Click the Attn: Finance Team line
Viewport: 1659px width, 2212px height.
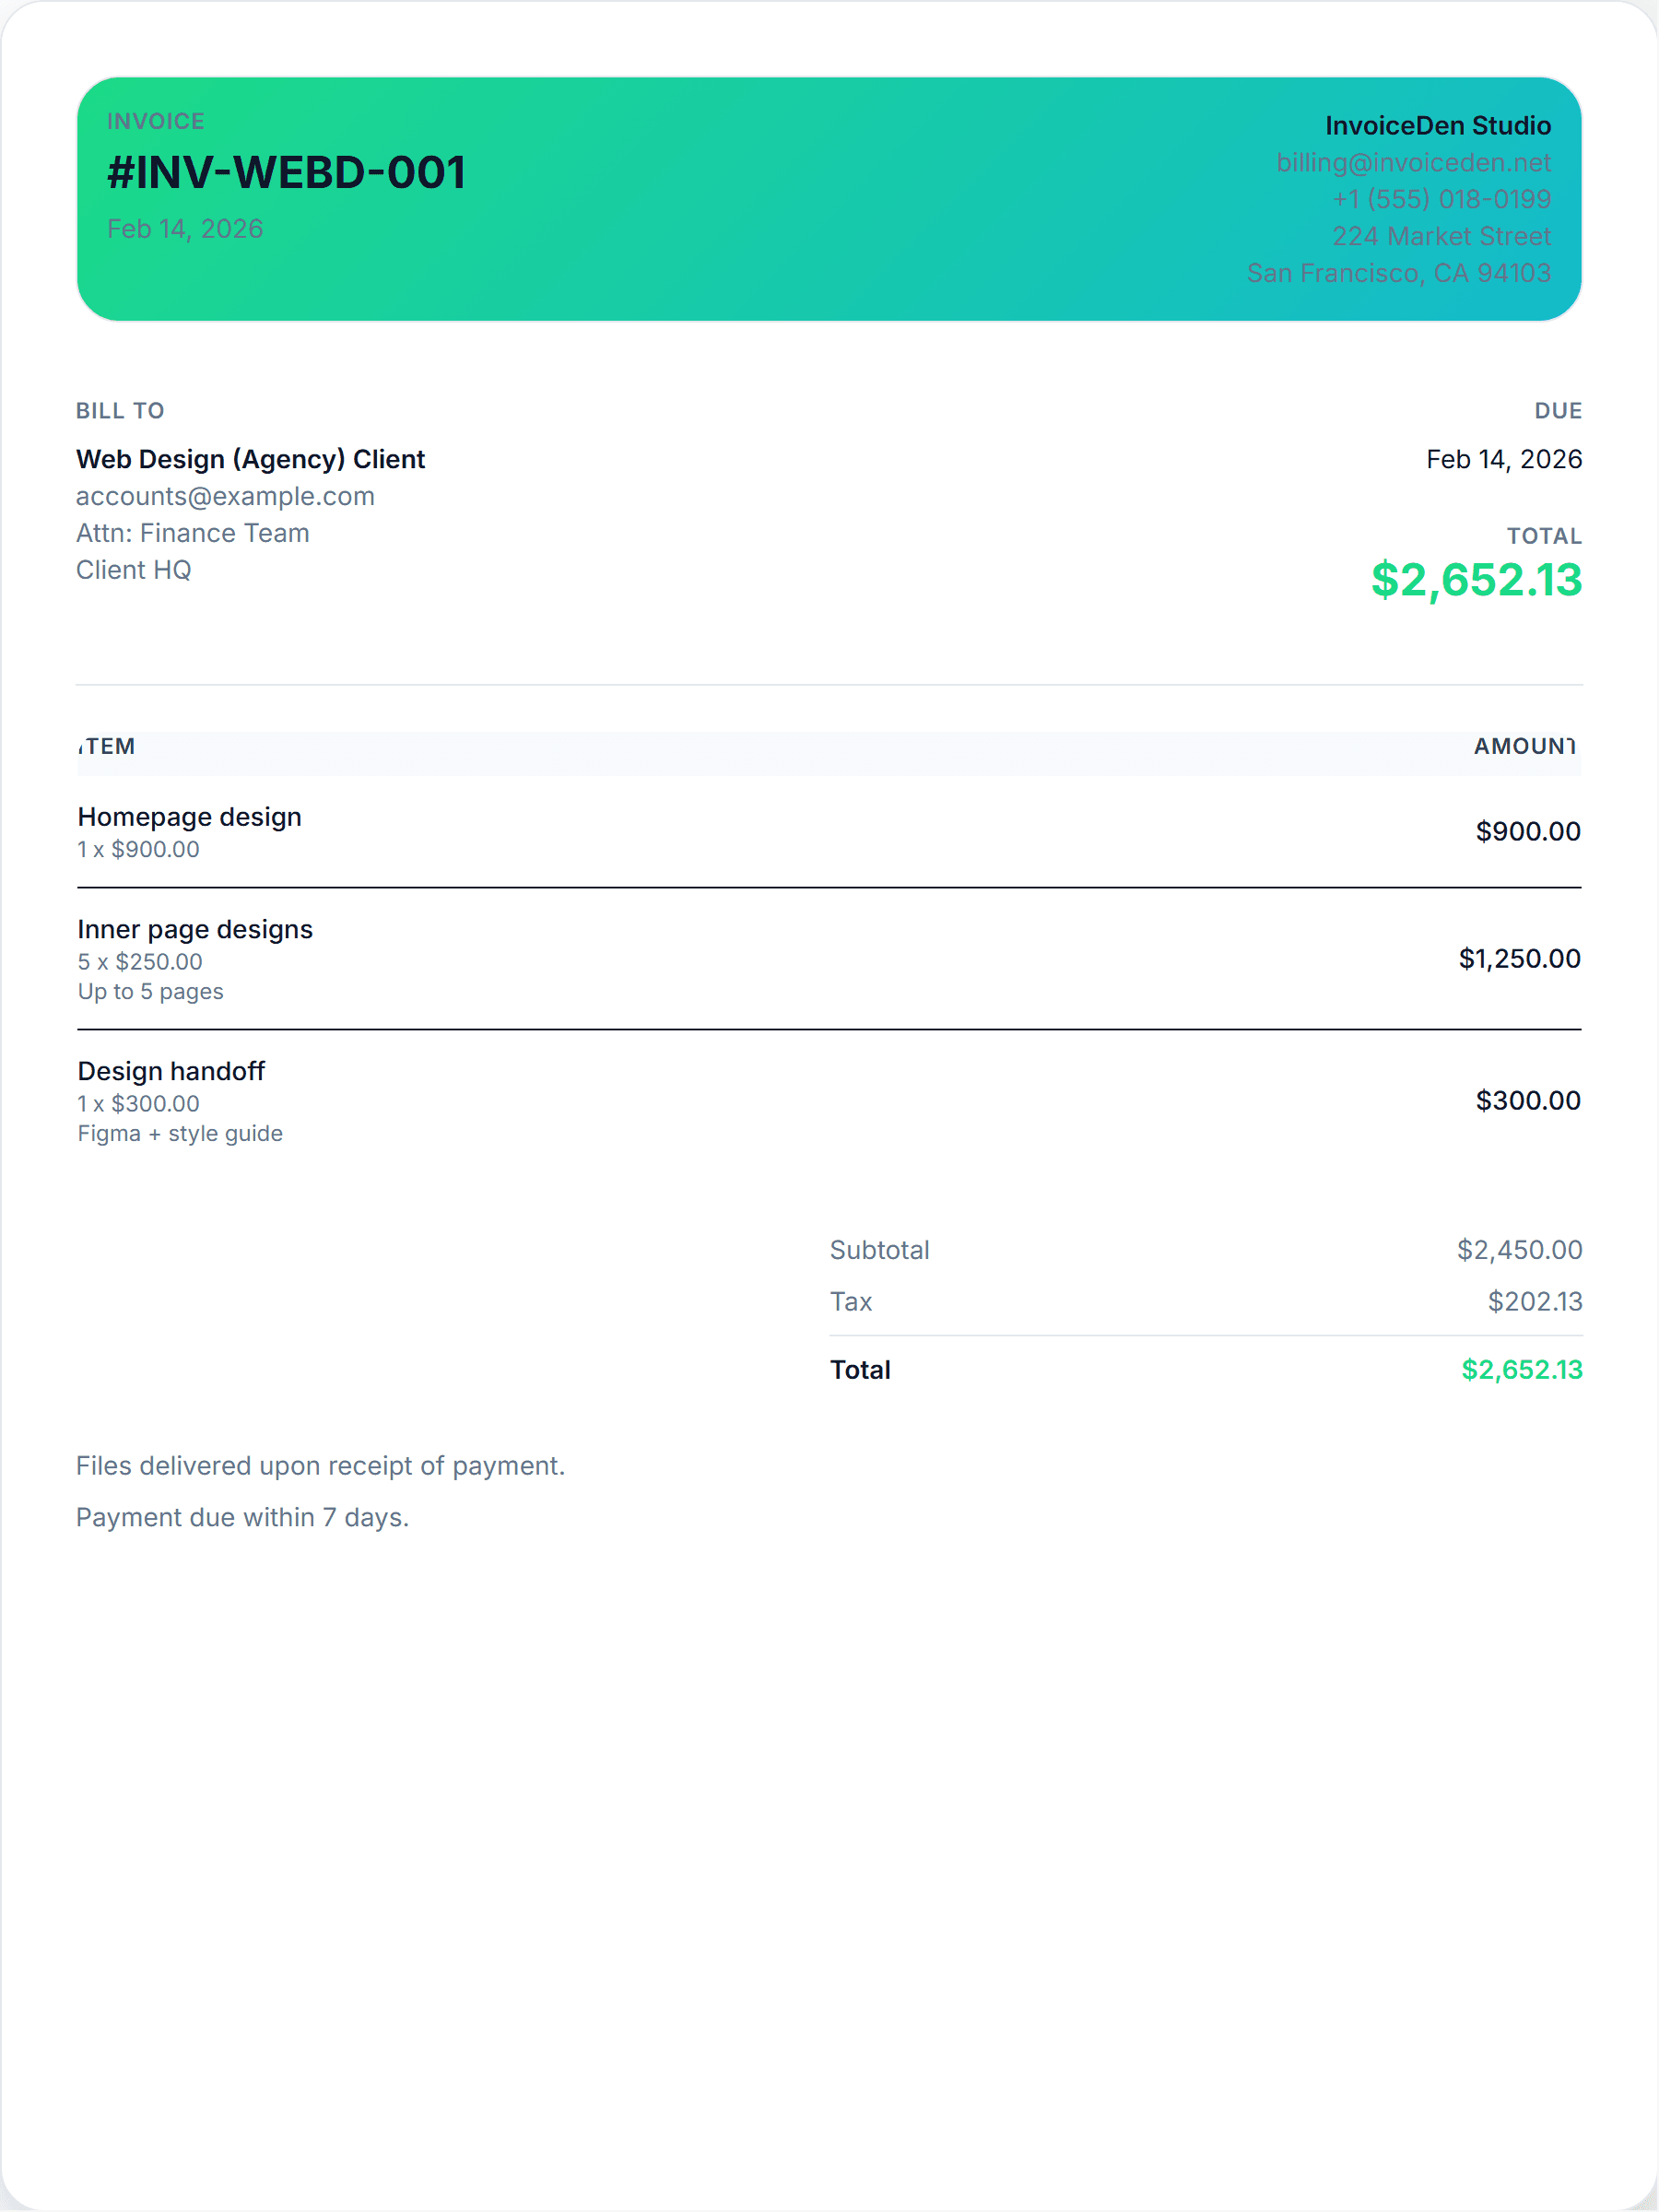(x=192, y=533)
